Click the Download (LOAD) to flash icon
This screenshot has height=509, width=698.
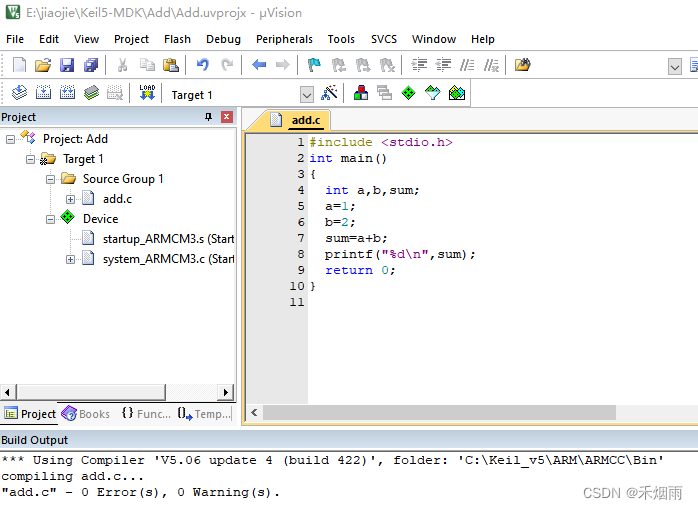coord(147,94)
